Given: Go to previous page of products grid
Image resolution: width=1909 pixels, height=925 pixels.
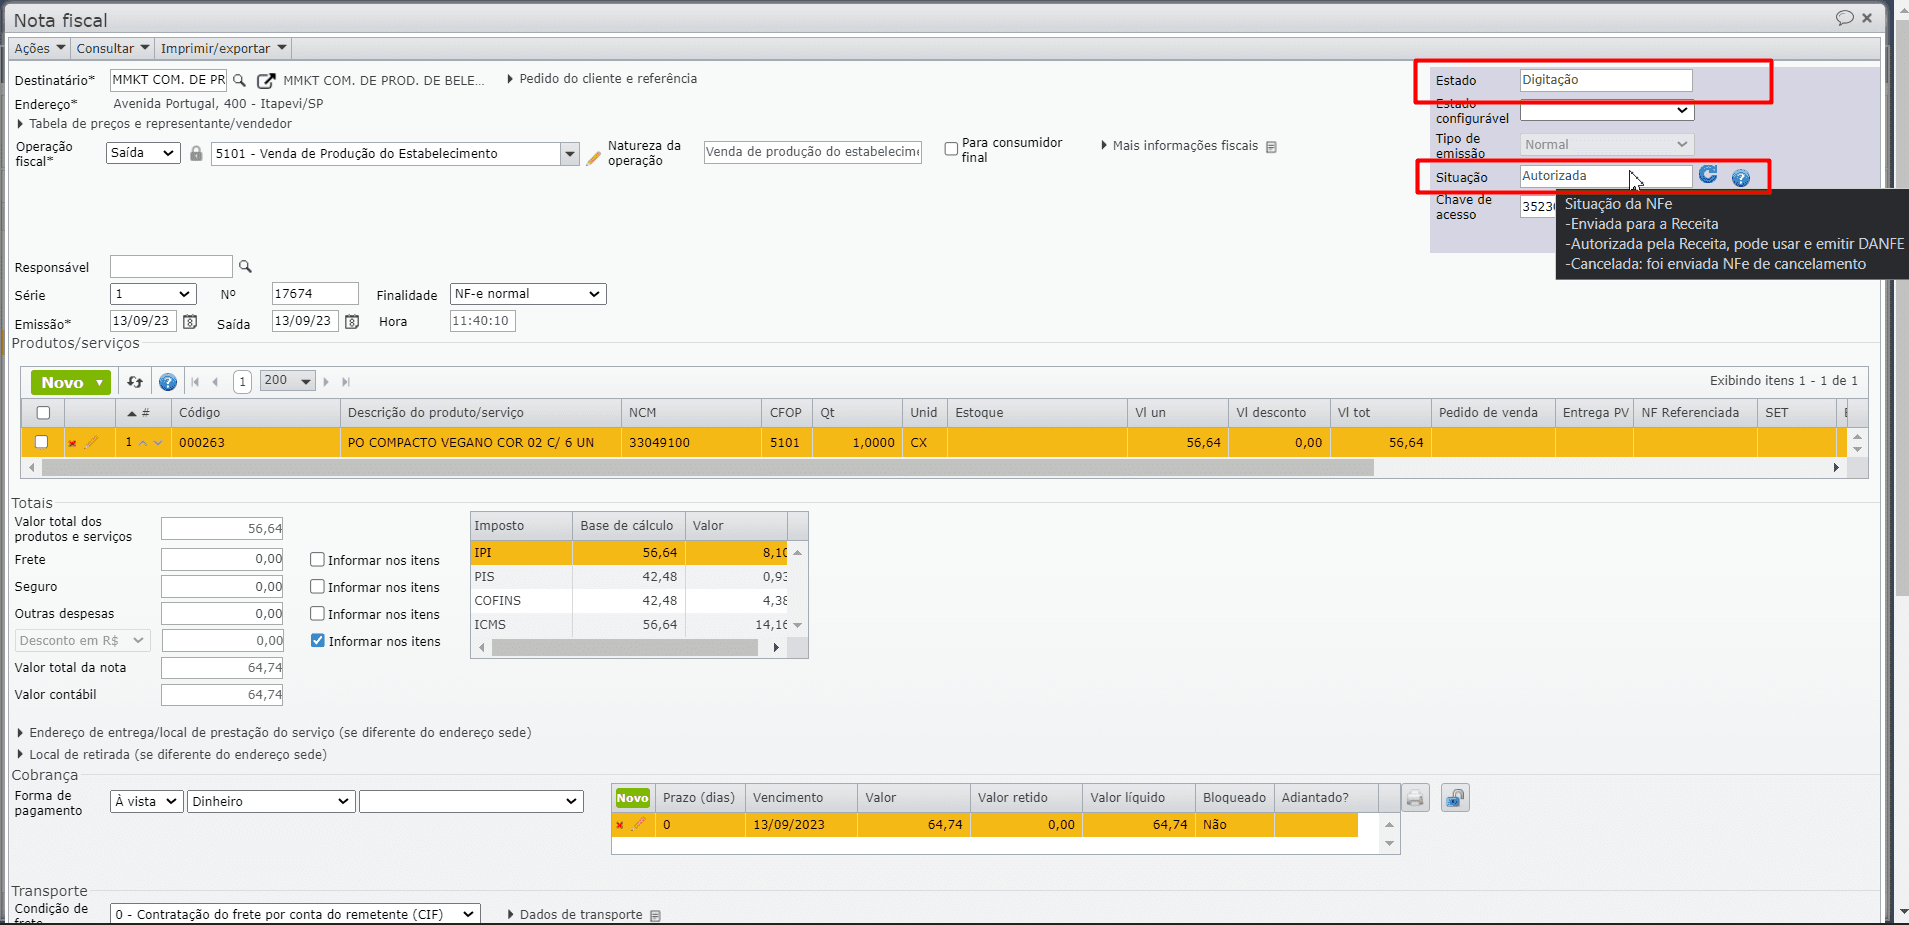Looking at the screenshot, I should coord(215,382).
